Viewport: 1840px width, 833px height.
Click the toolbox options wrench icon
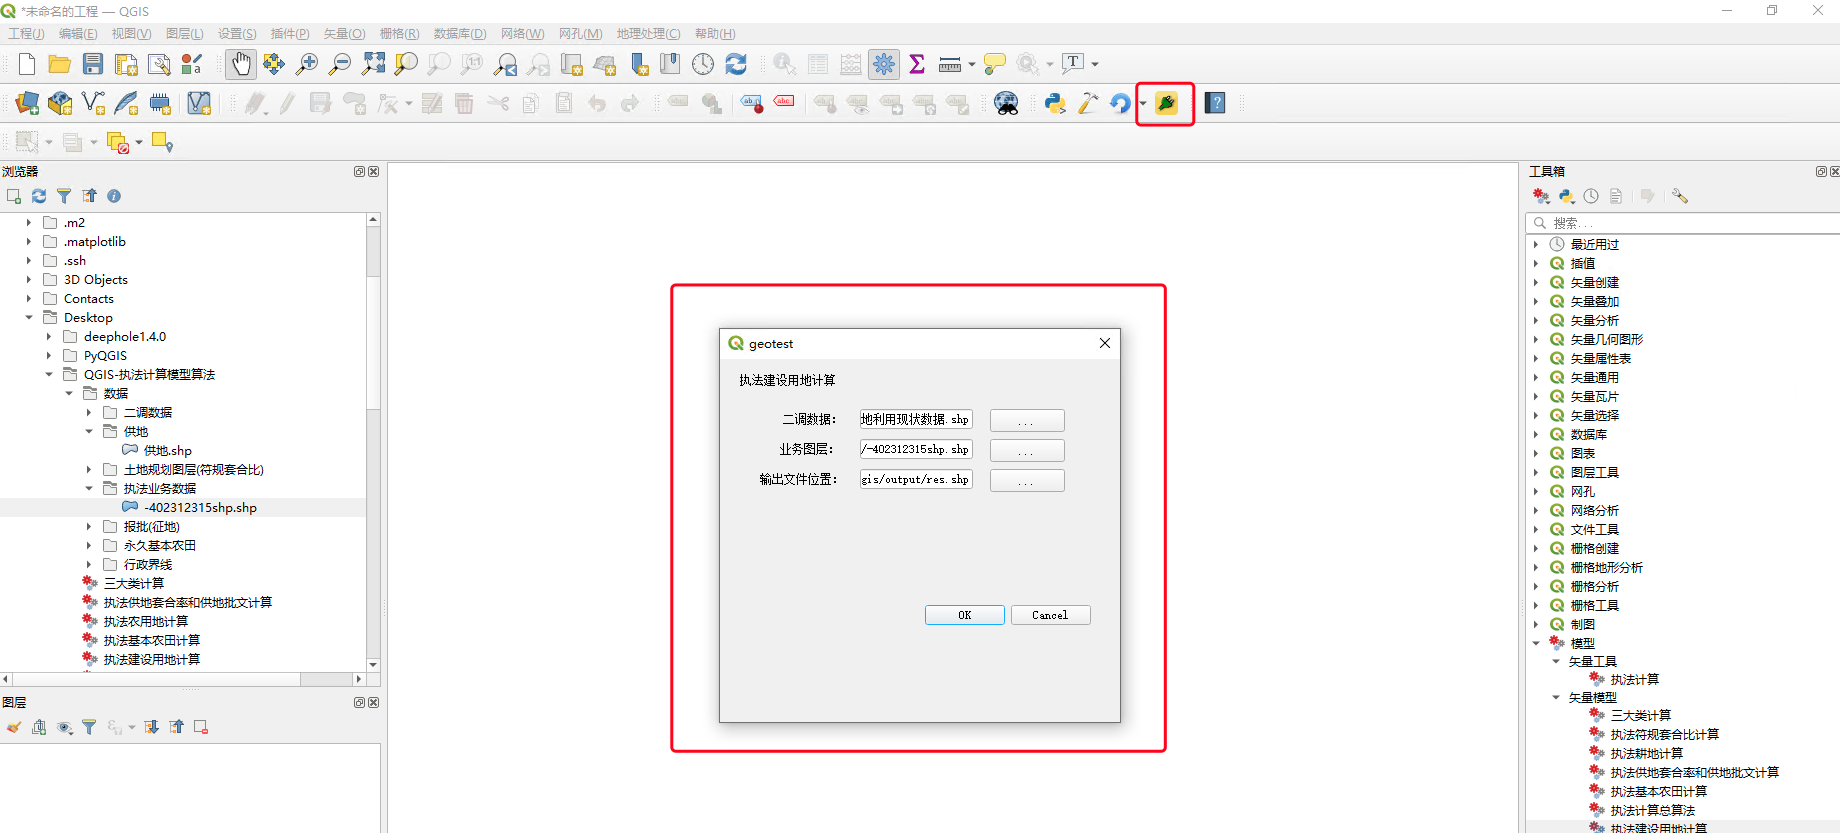(1679, 196)
